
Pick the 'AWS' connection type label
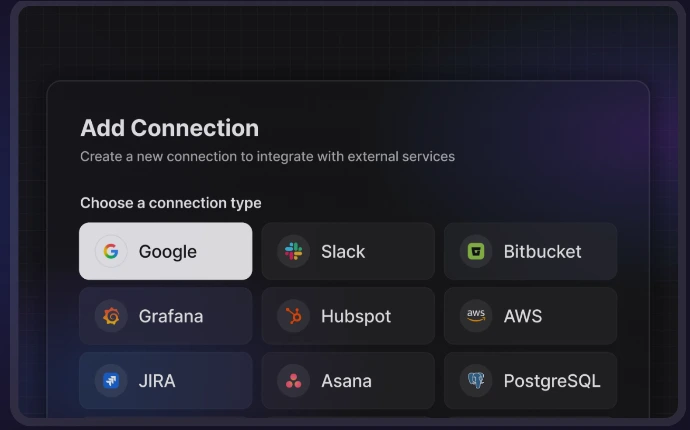523,316
